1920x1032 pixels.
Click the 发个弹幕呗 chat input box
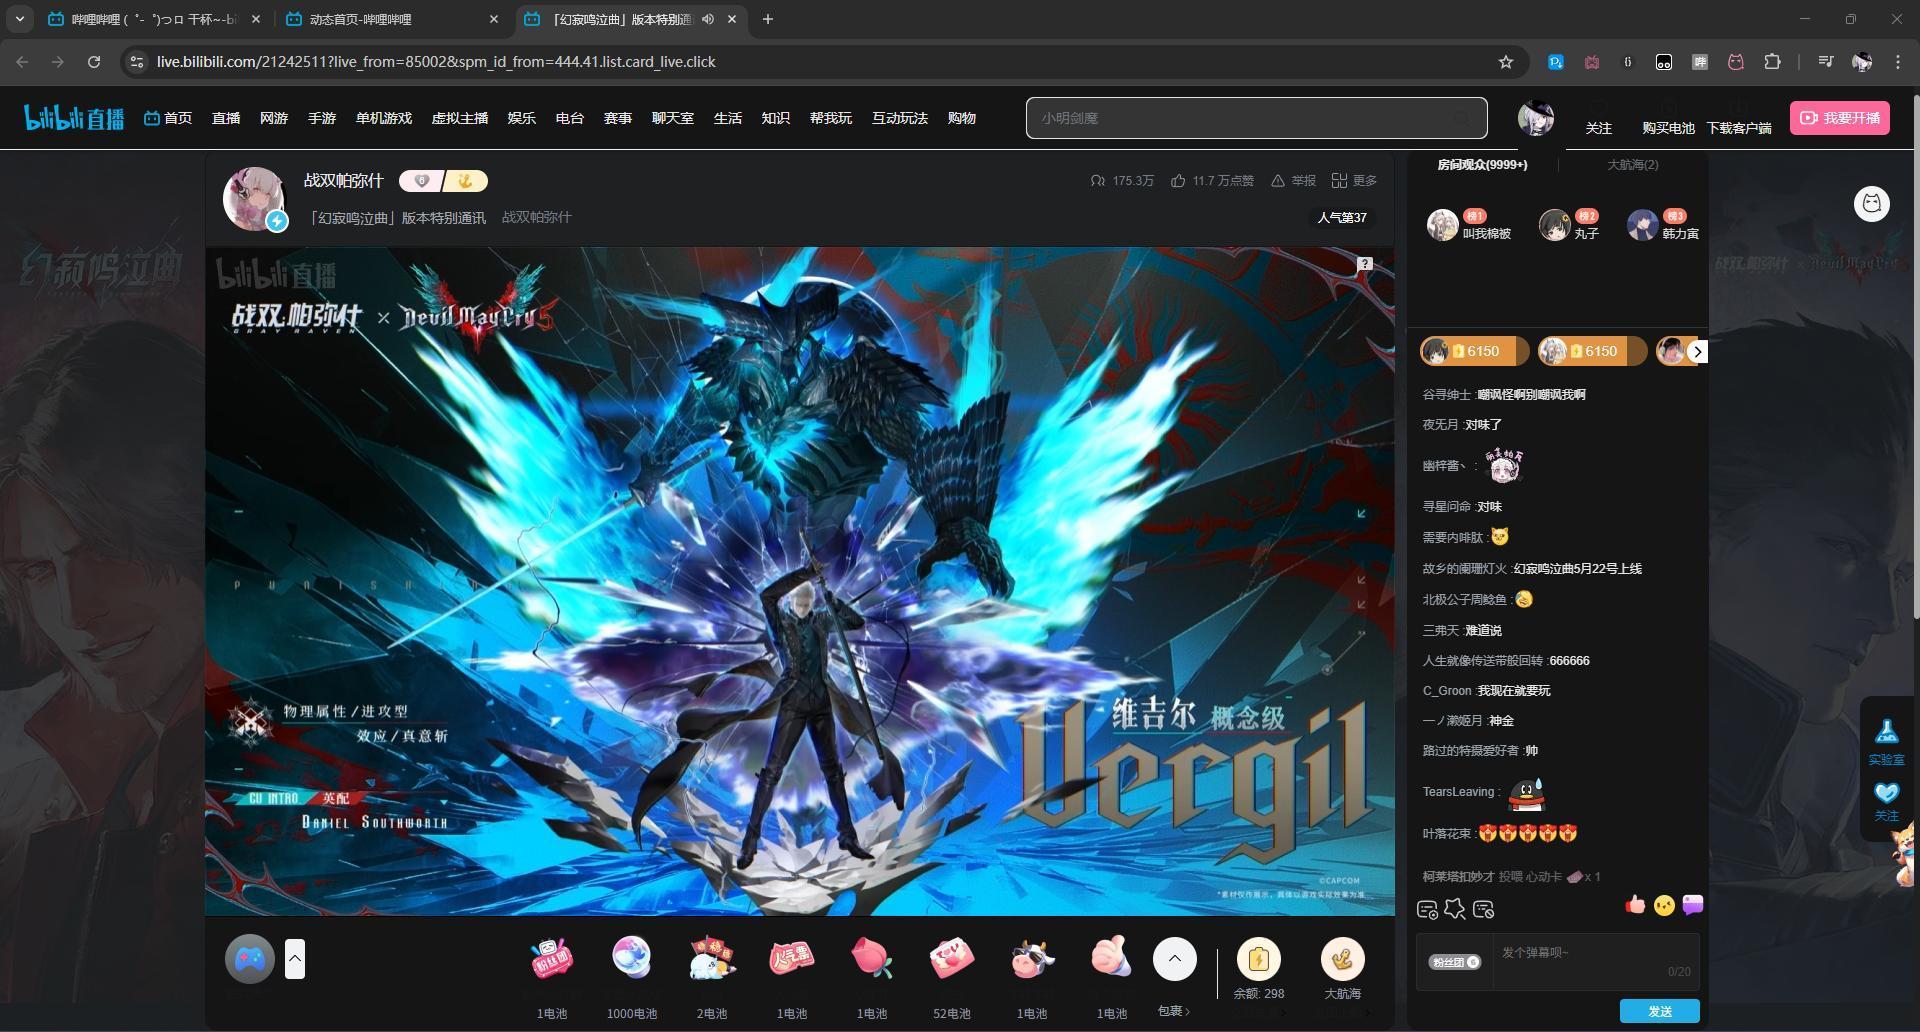point(1596,962)
